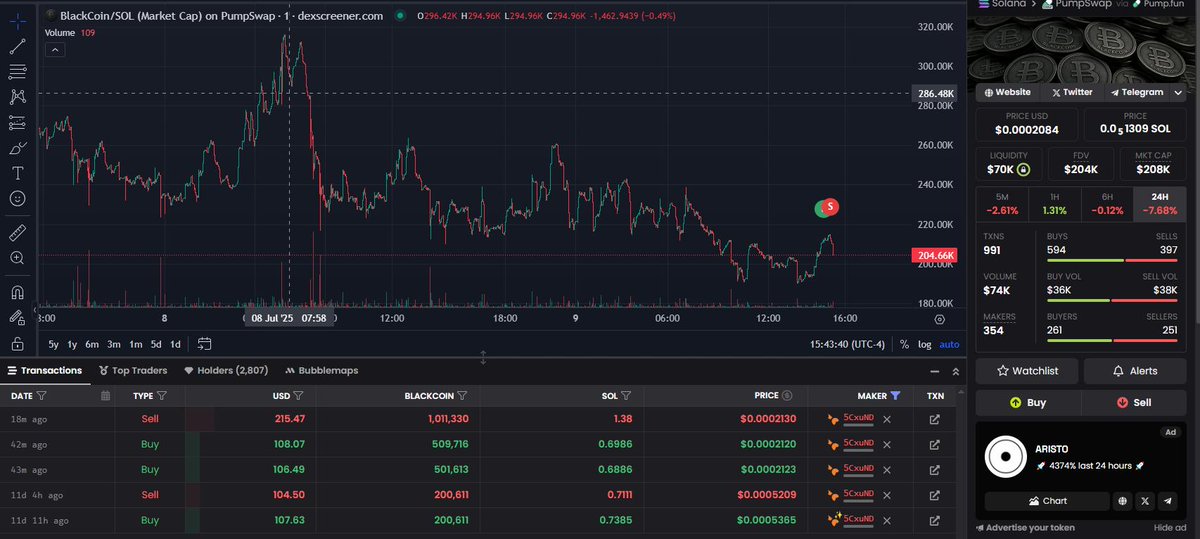Toggle the PRICE column currency icon

tap(787, 396)
